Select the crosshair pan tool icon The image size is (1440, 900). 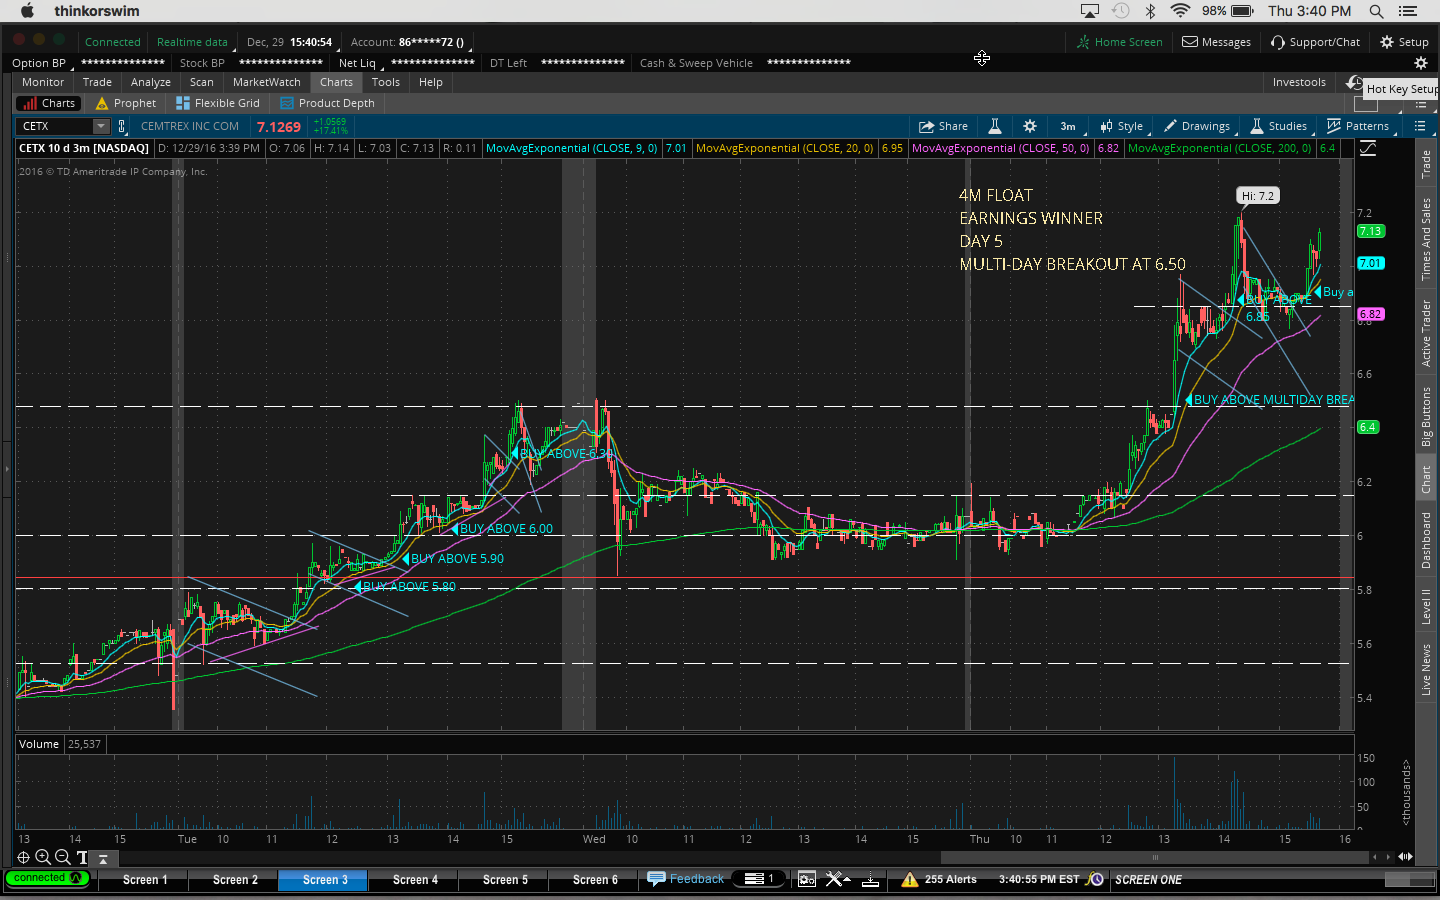pos(23,857)
